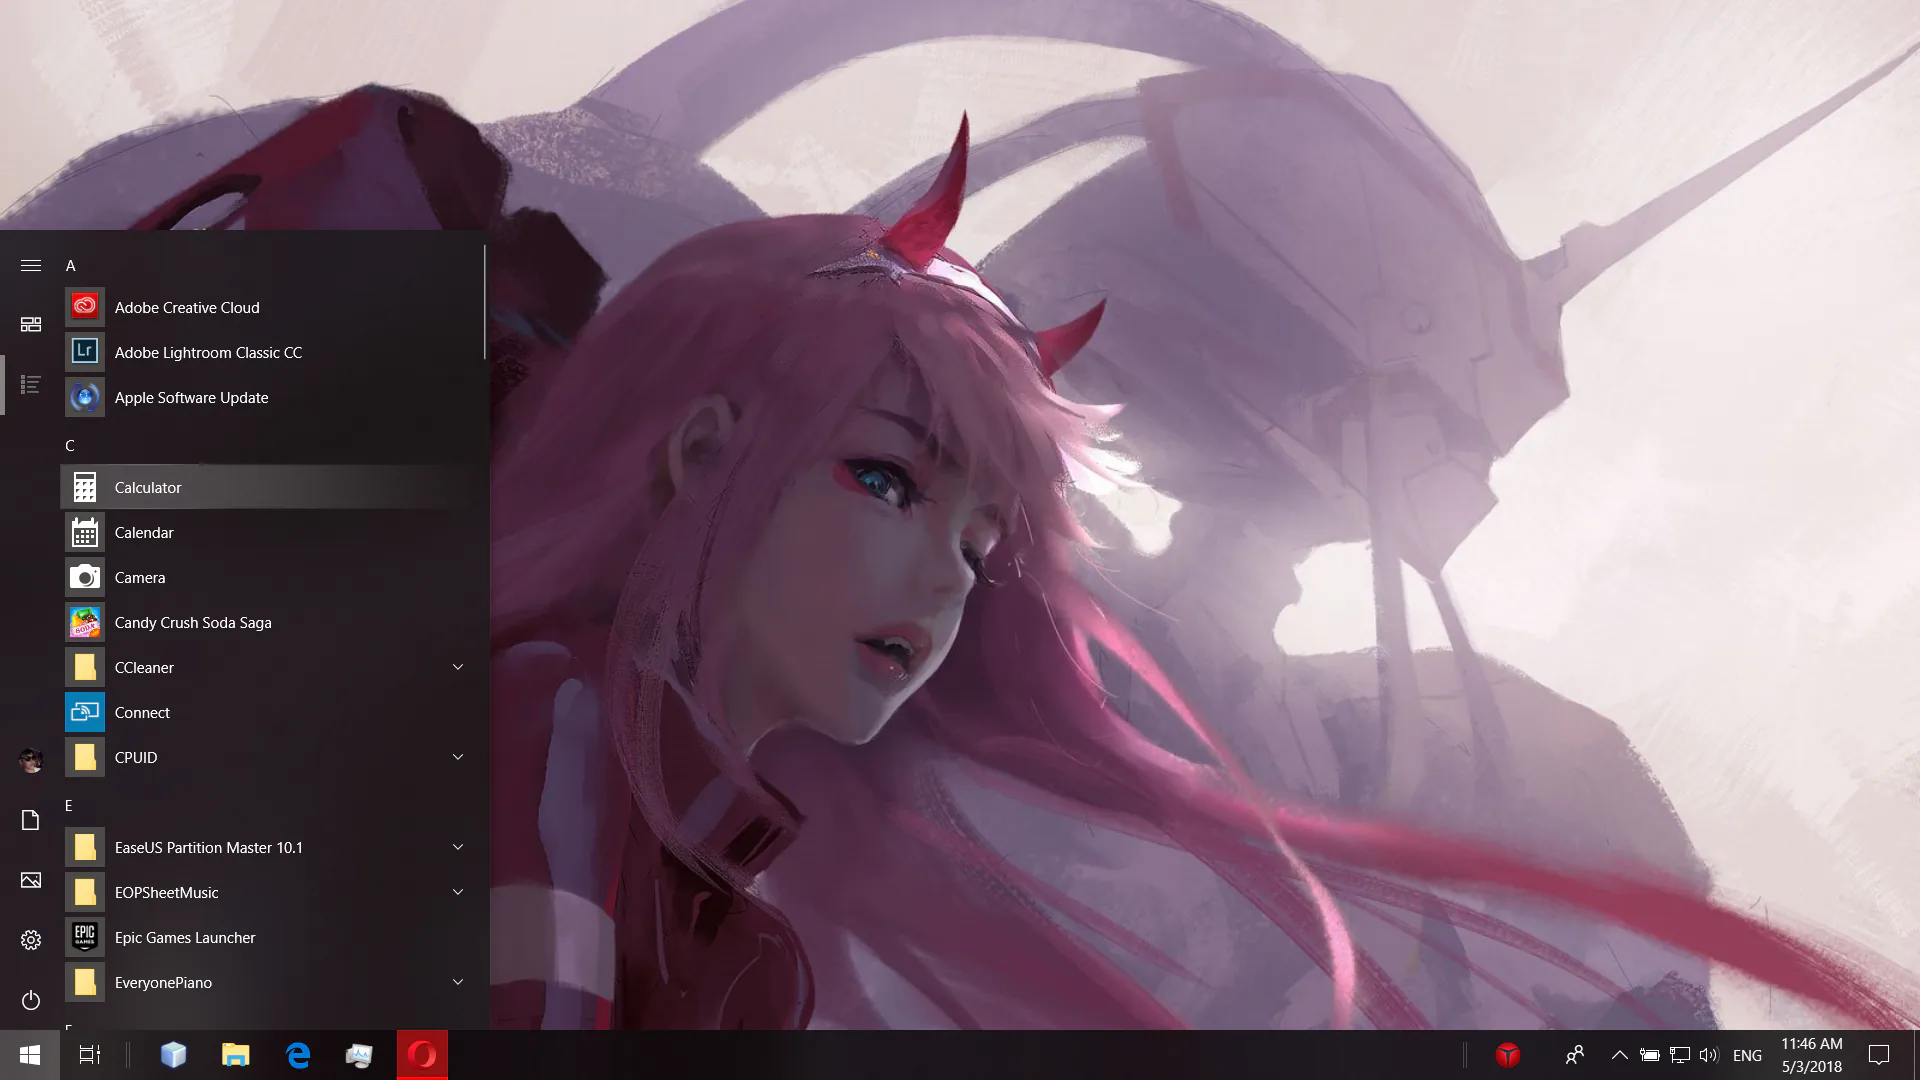Select the 'Calendar' text label
The width and height of the screenshot is (1920, 1080).
[x=144, y=532]
